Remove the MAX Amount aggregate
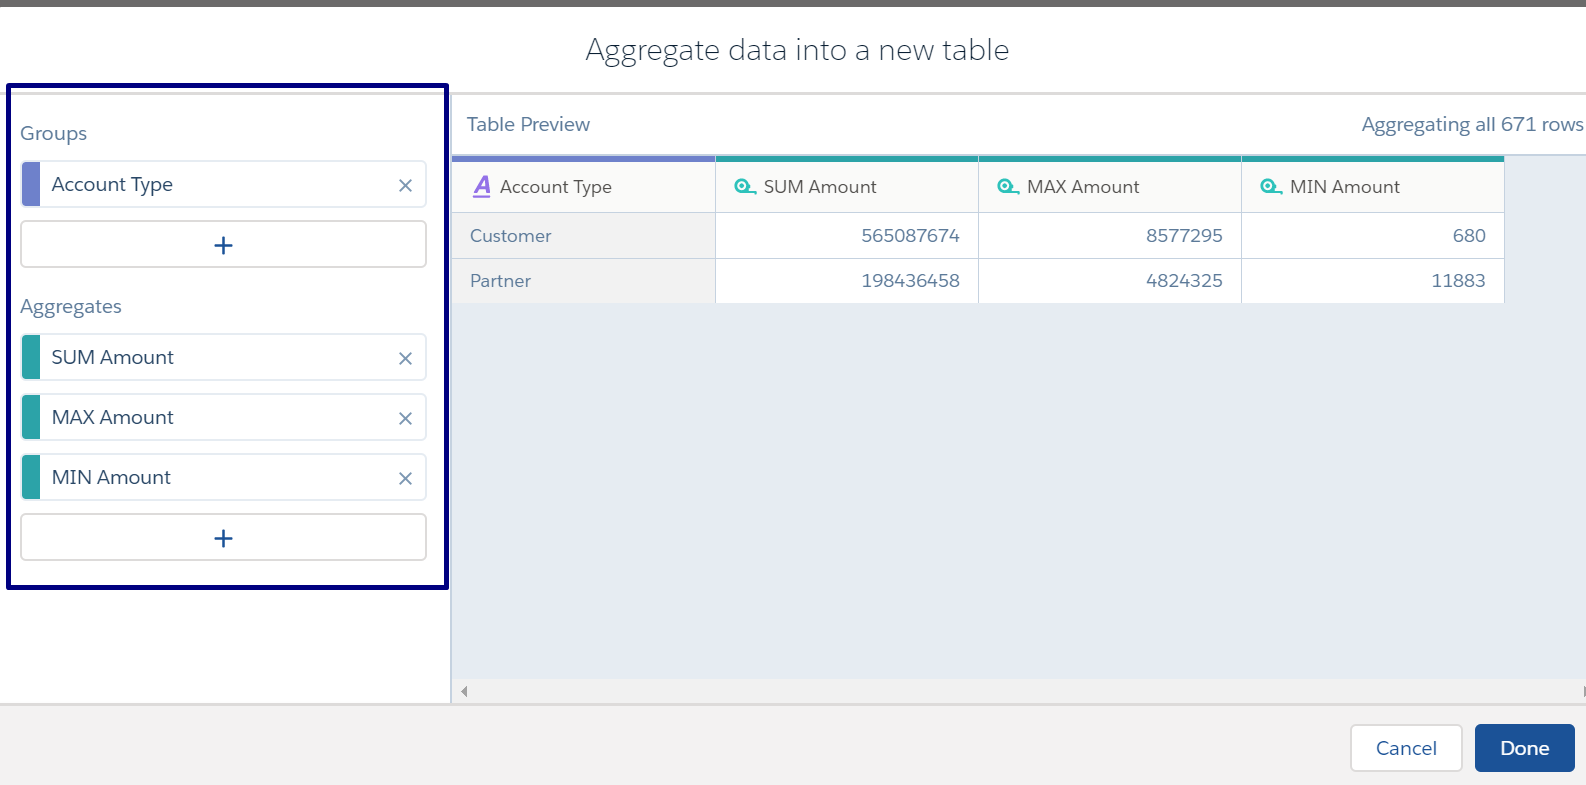Viewport: 1586px width, 785px height. [405, 418]
